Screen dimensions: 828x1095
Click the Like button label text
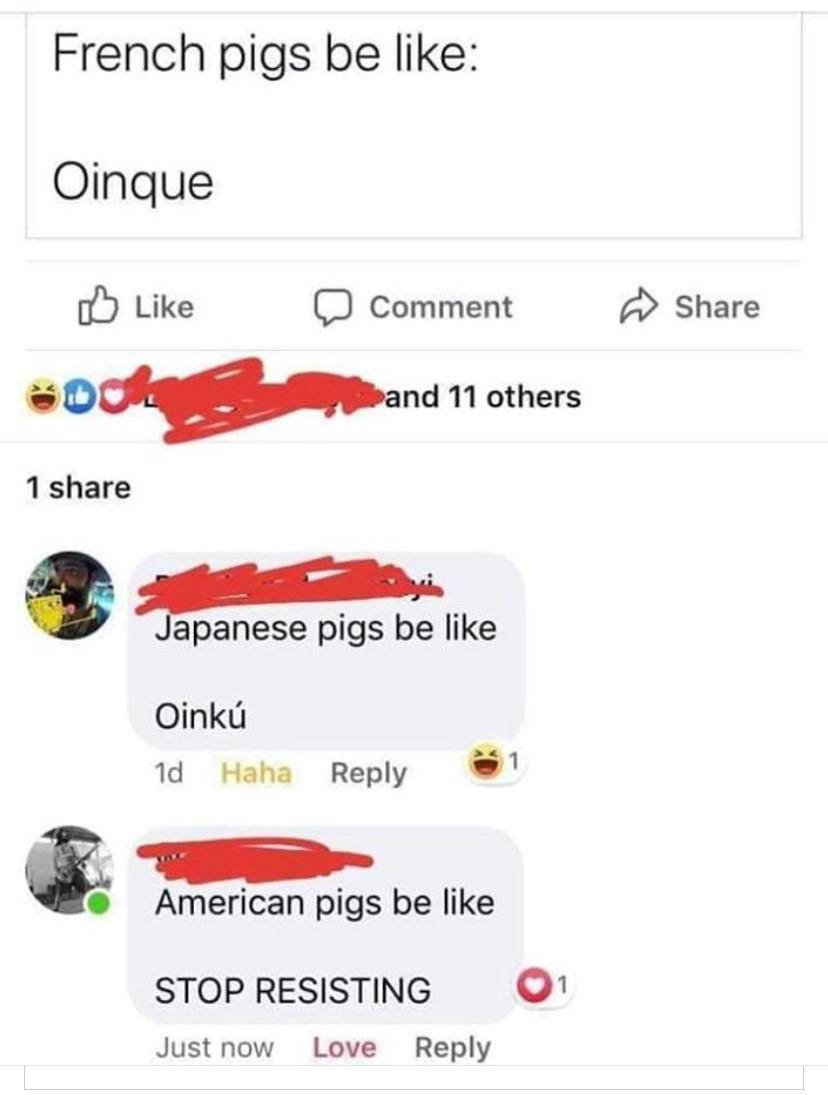coord(164,307)
